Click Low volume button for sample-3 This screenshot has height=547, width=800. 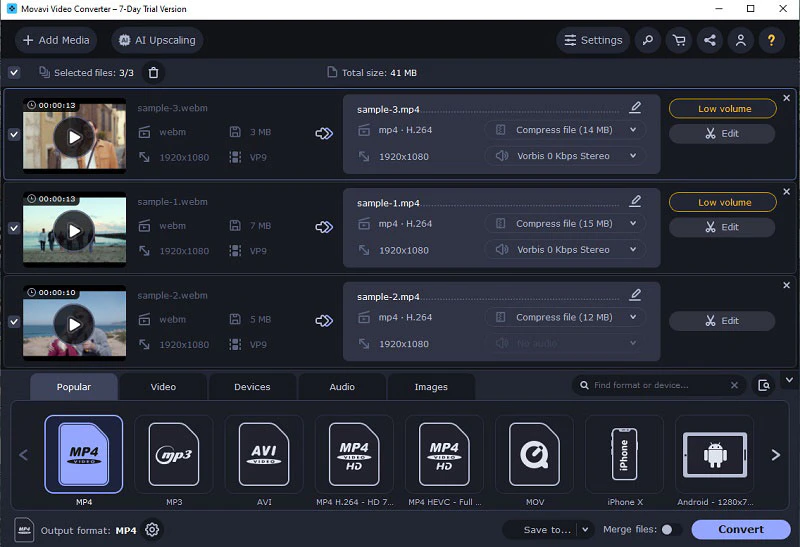pyautogui.click(x=723, y=109)
